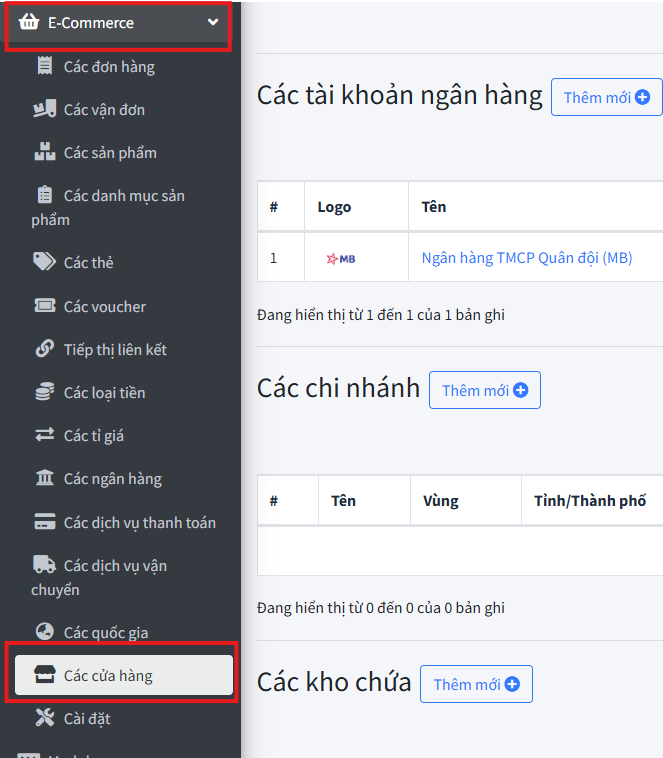Open Các ngân hàng menu item
663x758 pixels.
click(x=113, y=479)
